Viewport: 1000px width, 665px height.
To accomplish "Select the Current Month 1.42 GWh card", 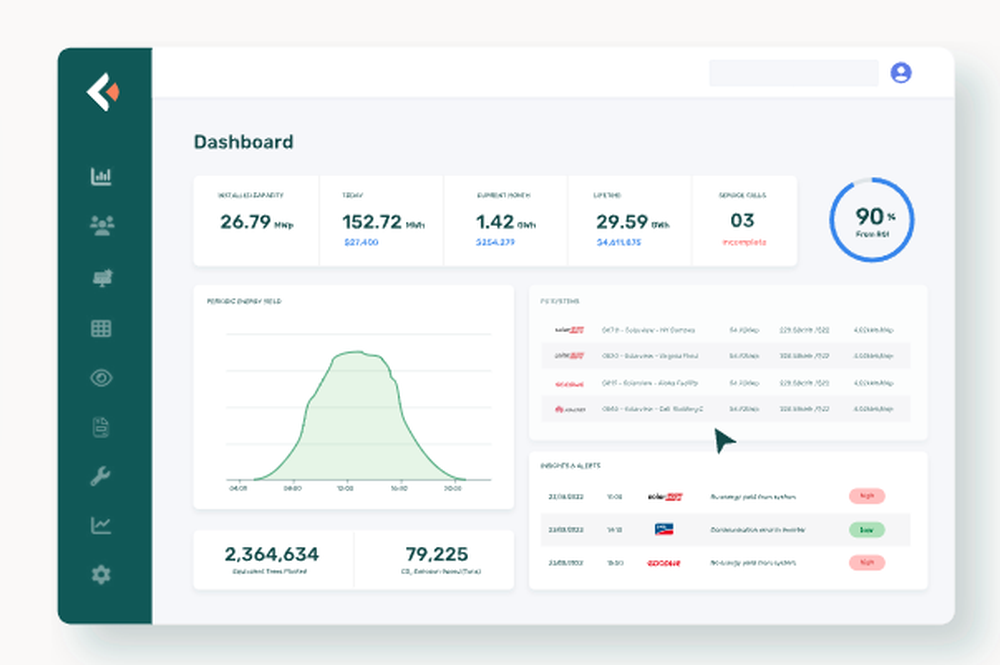I will click(505, 221).
